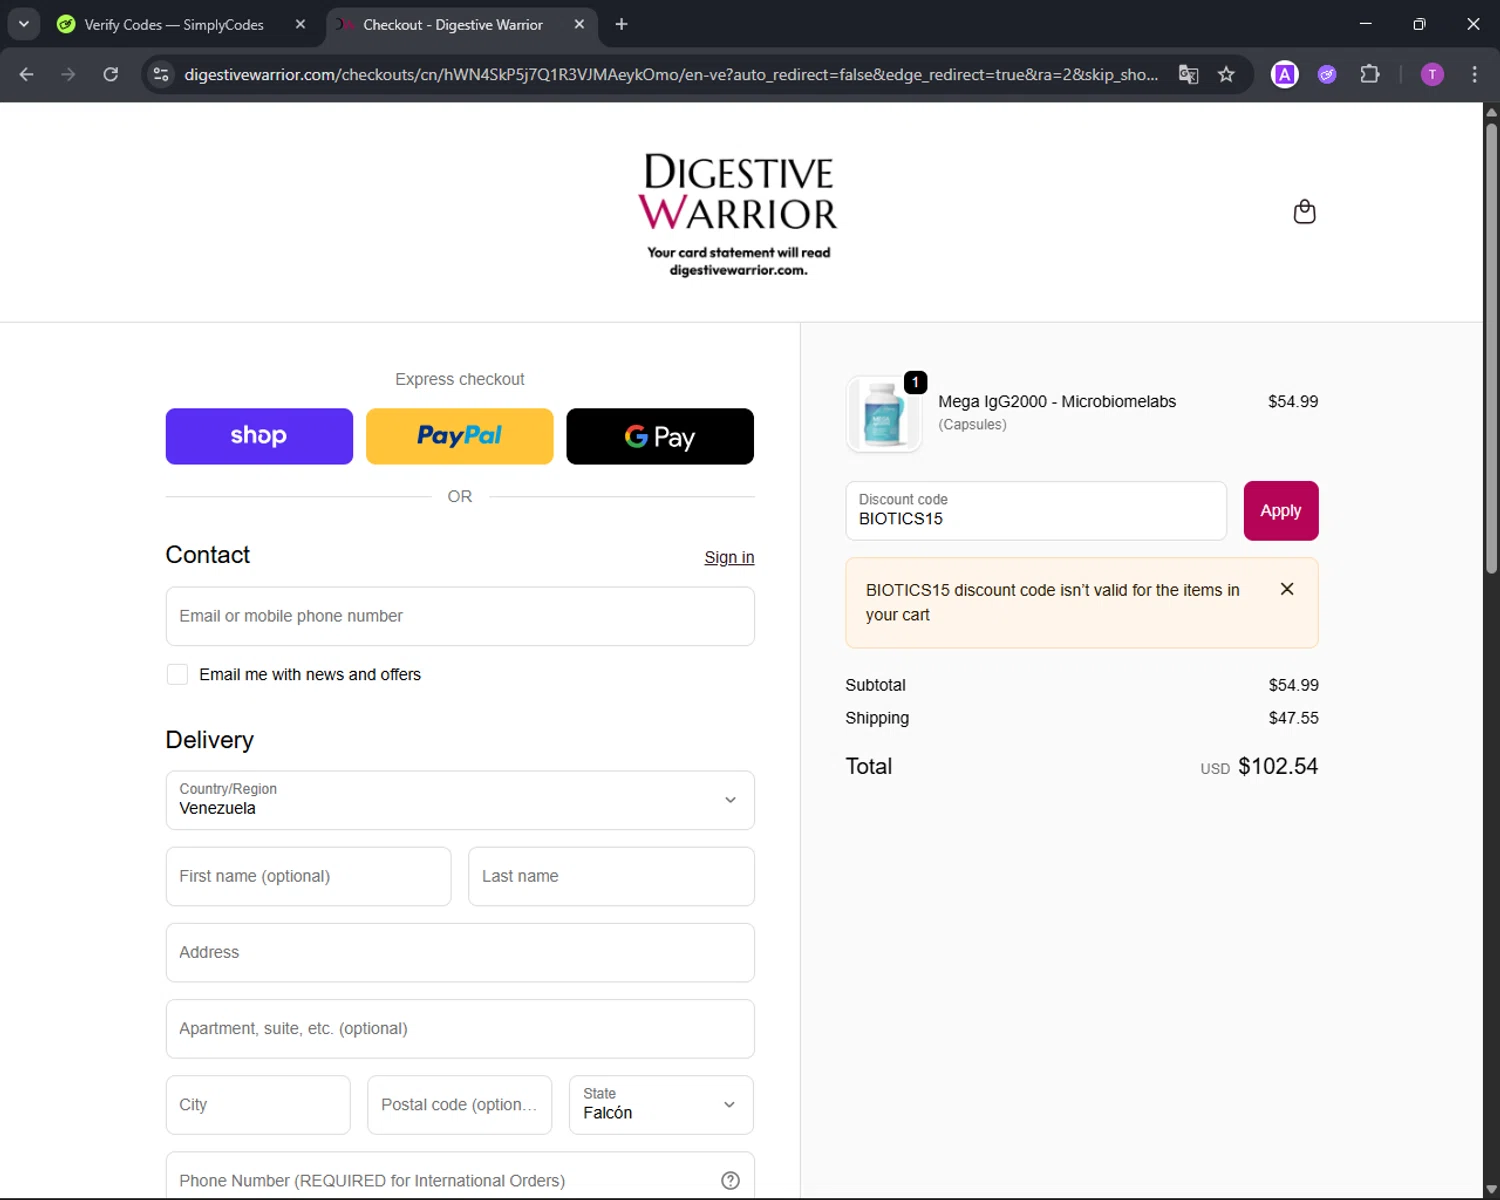Open the tab search dropdown arrow

24,24
